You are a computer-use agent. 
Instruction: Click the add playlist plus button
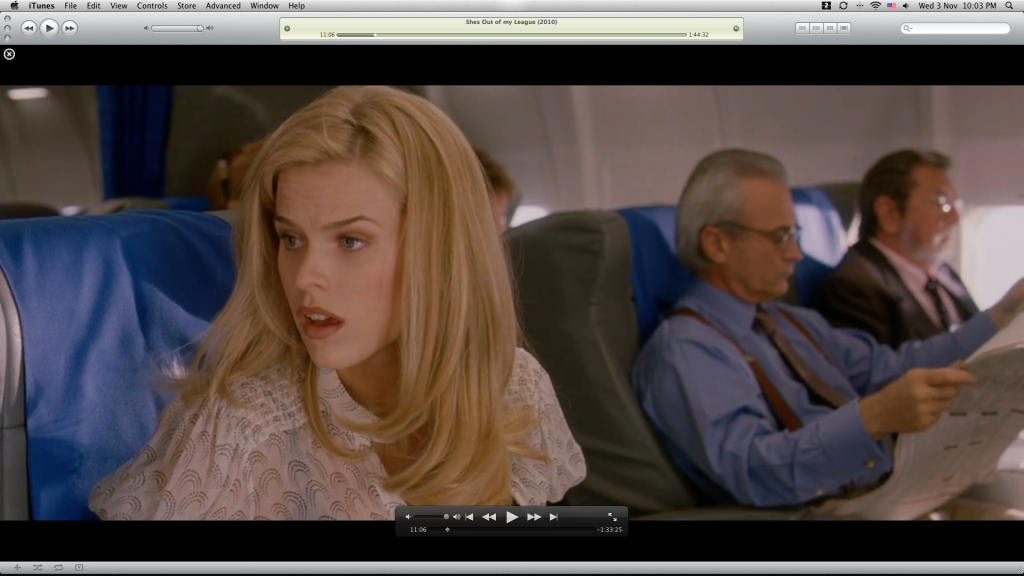click(x=17, y=568)
